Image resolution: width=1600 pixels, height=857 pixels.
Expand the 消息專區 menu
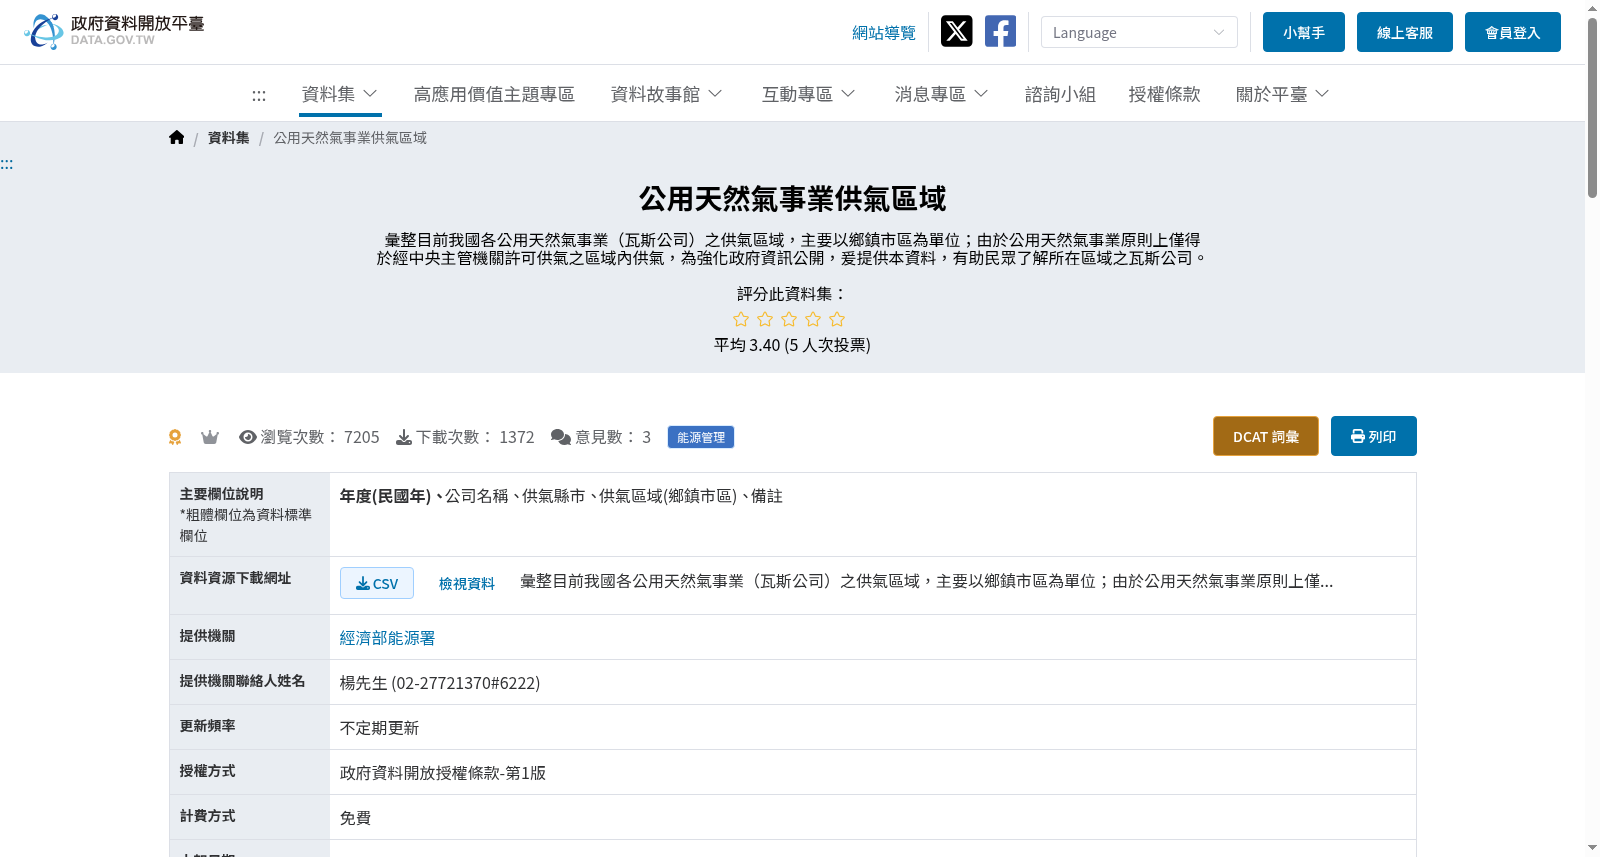click(x=941, y=94)
